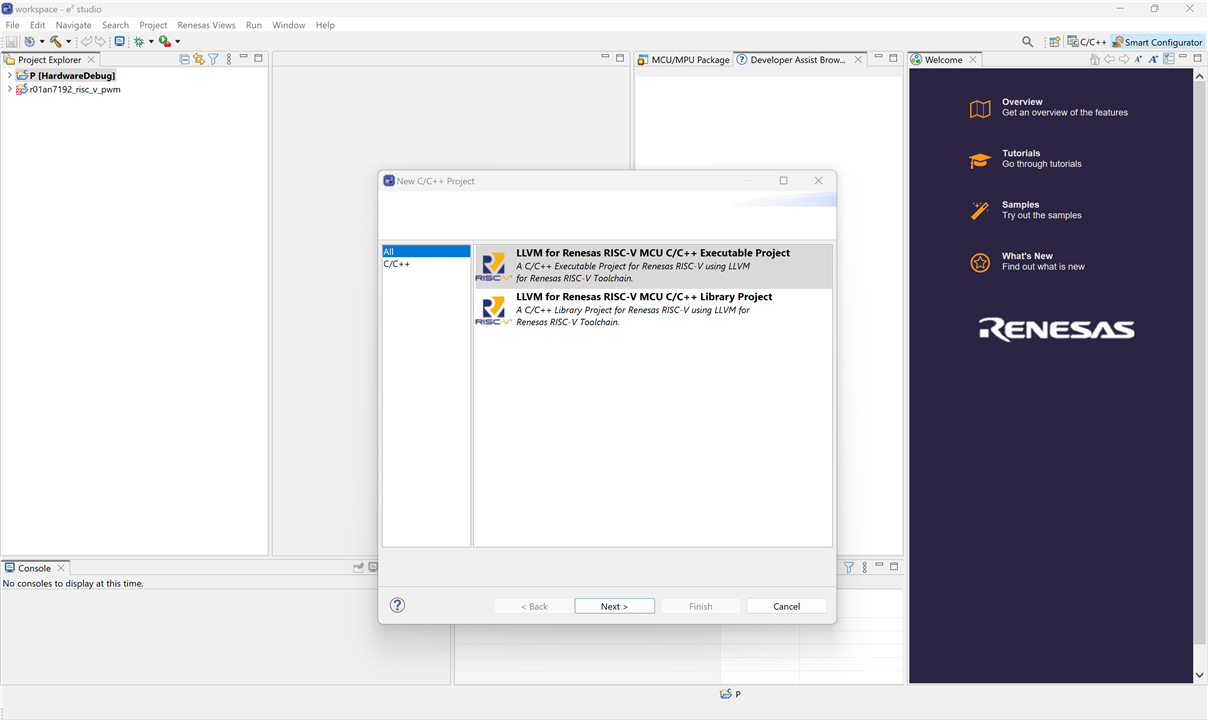The image size is (1208, 720).
Task: Click the Next button in the dialog
Action: point(614,606)
